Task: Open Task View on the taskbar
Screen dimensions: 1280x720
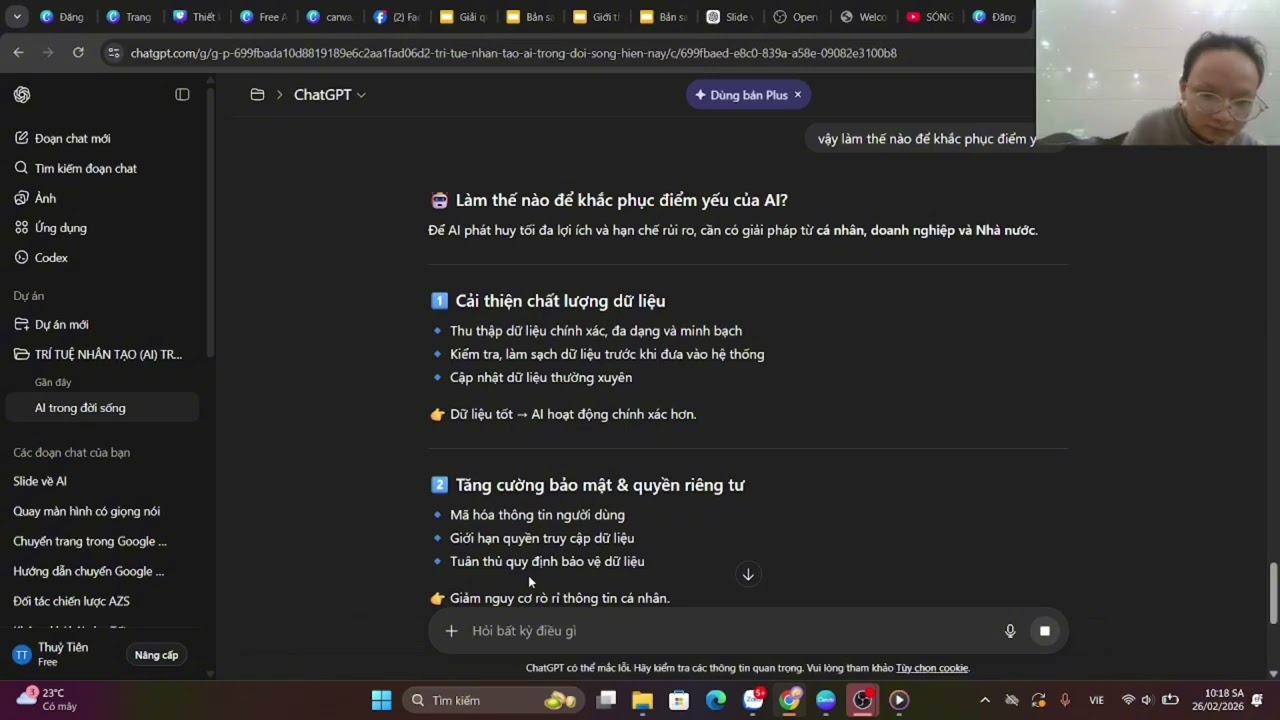Action: [x=606, y=700]
